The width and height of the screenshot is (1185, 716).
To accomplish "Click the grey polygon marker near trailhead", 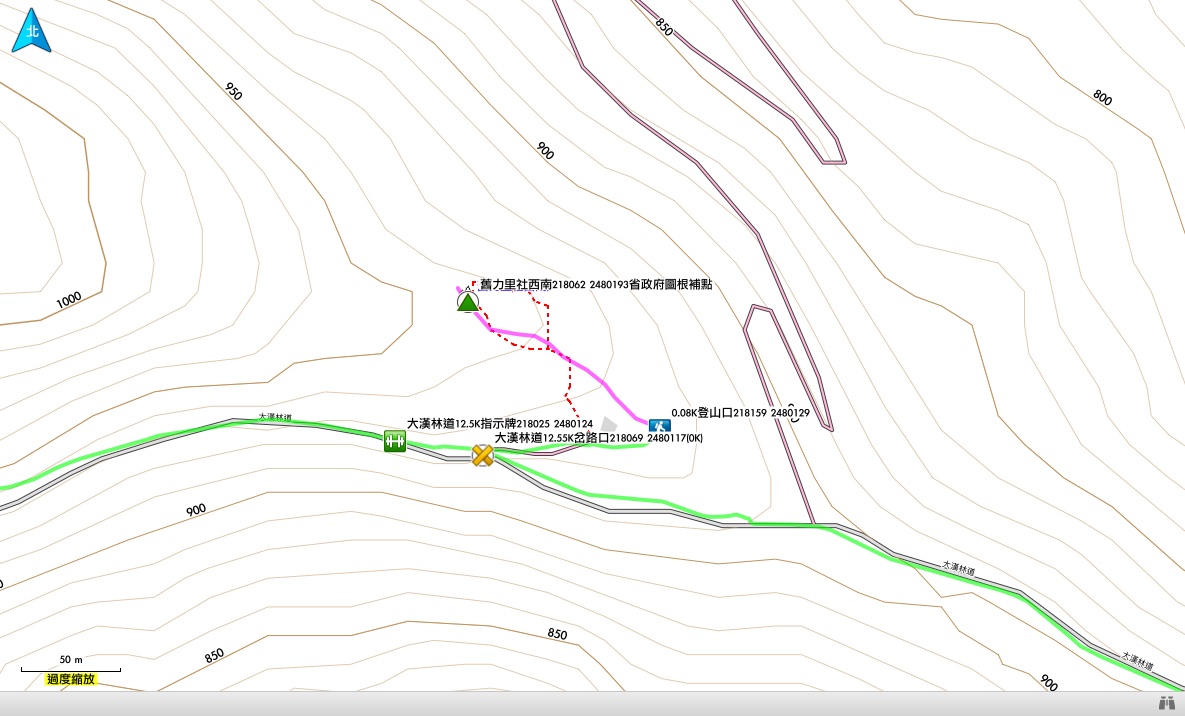I will tap(608, 425).
